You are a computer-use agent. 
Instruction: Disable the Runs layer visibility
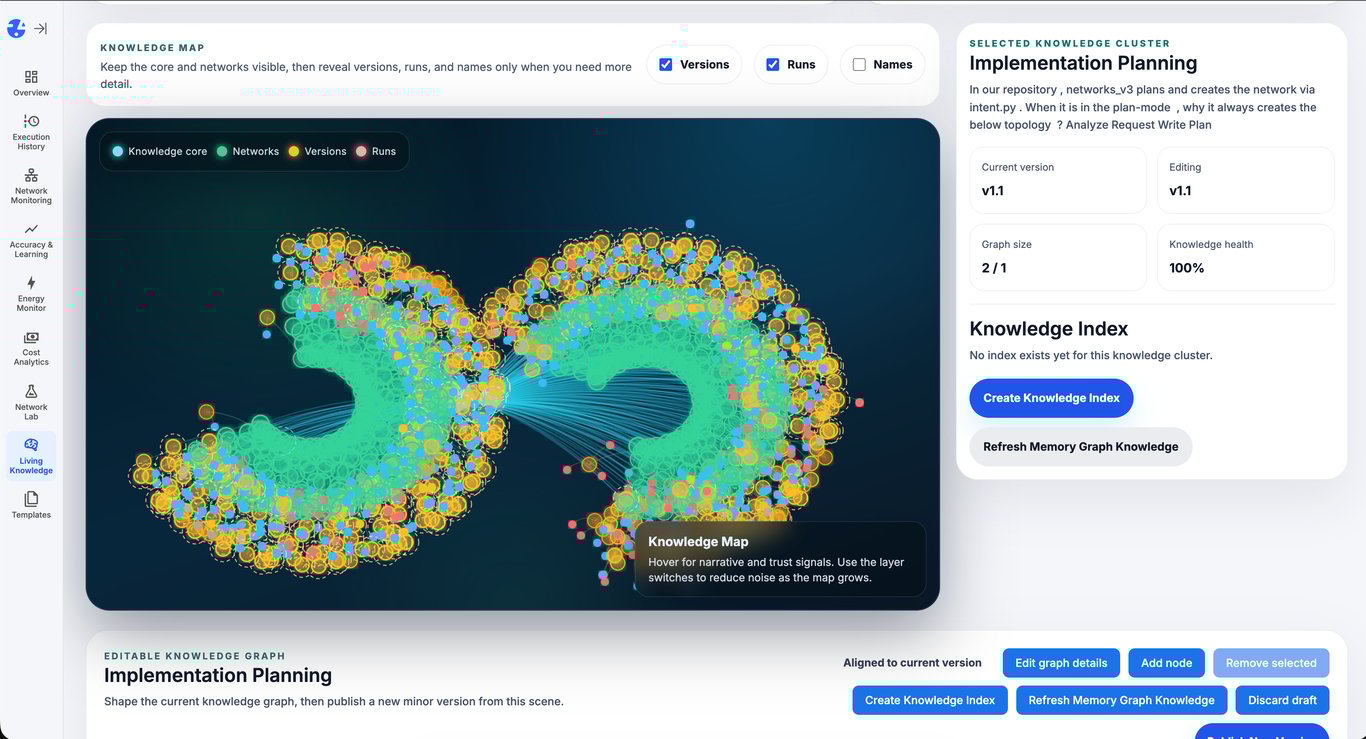772,63
